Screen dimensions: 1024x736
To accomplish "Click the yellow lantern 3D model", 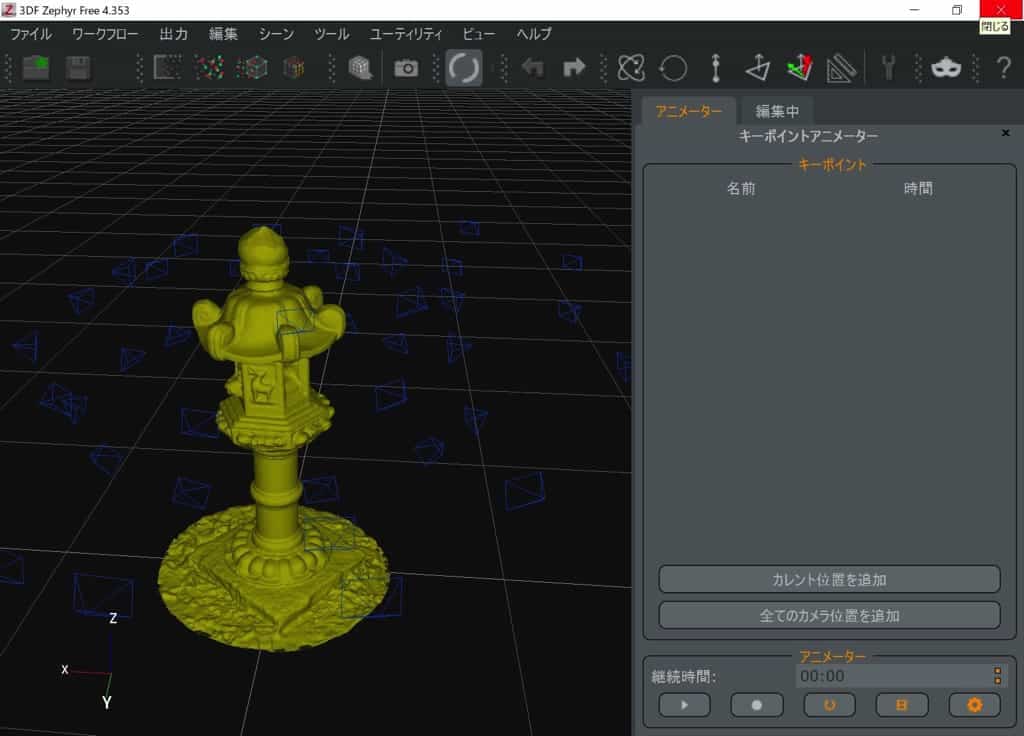I will pos(272,438).
